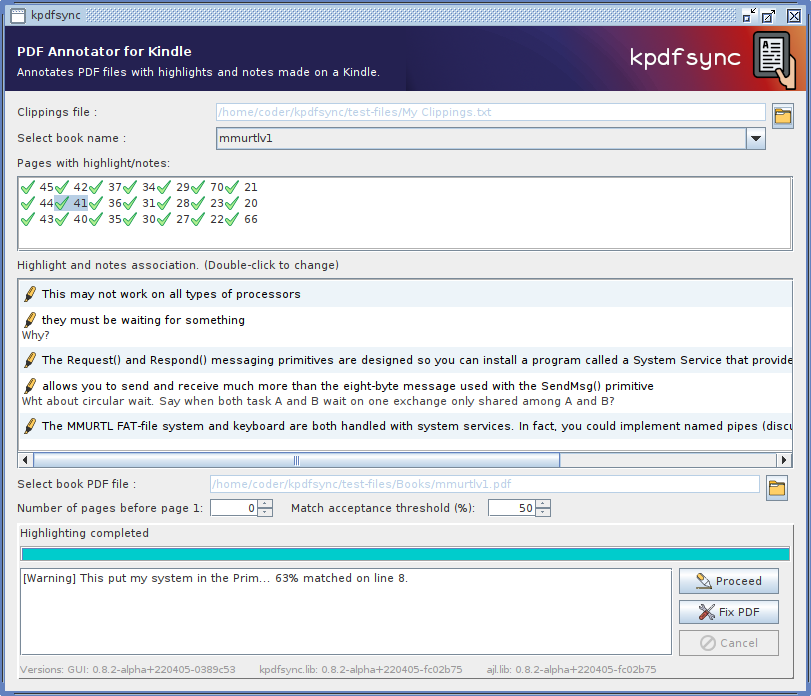
Task: Select page 43 in highlighted pages list
Action: [37, 219]
